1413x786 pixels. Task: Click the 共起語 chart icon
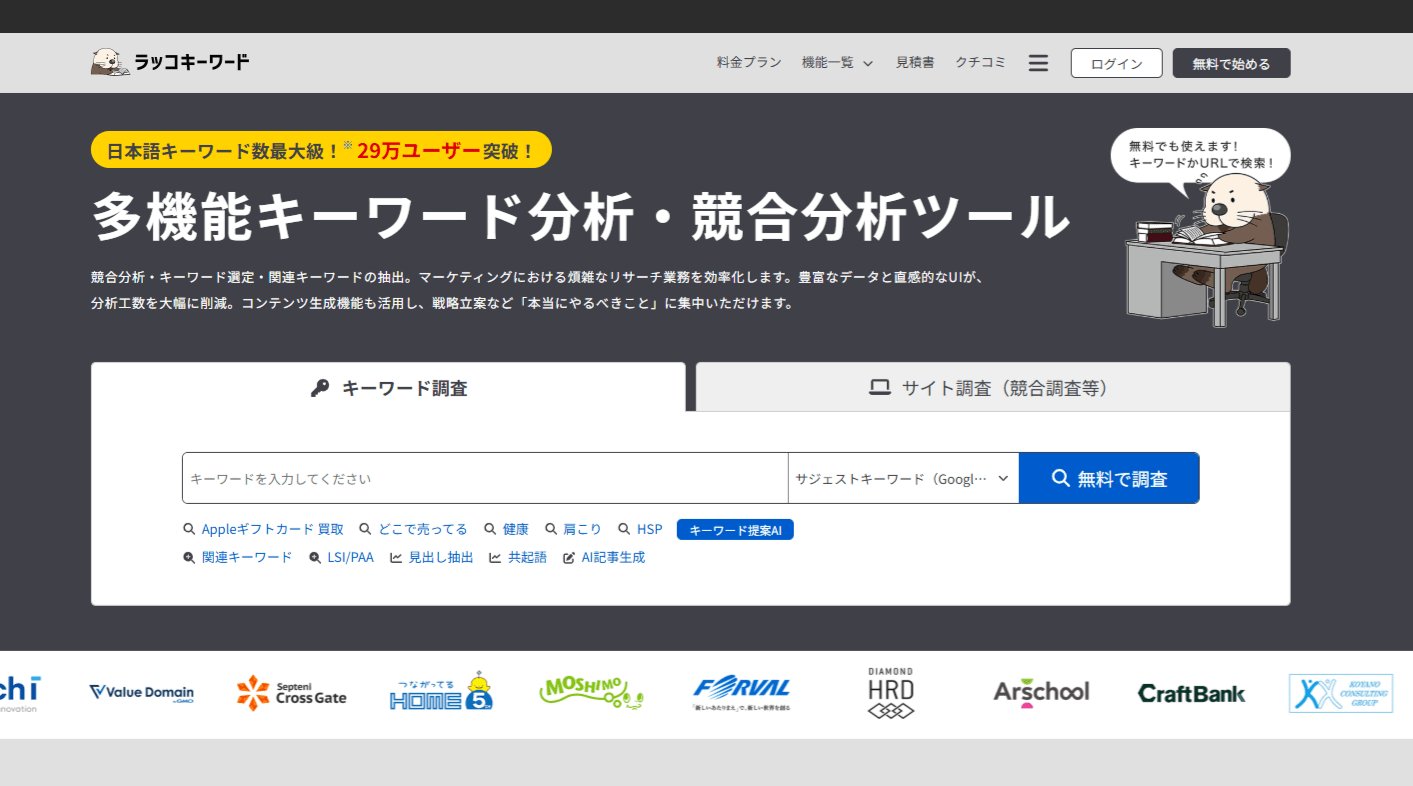pyautogui.click(x=495, y=558)
